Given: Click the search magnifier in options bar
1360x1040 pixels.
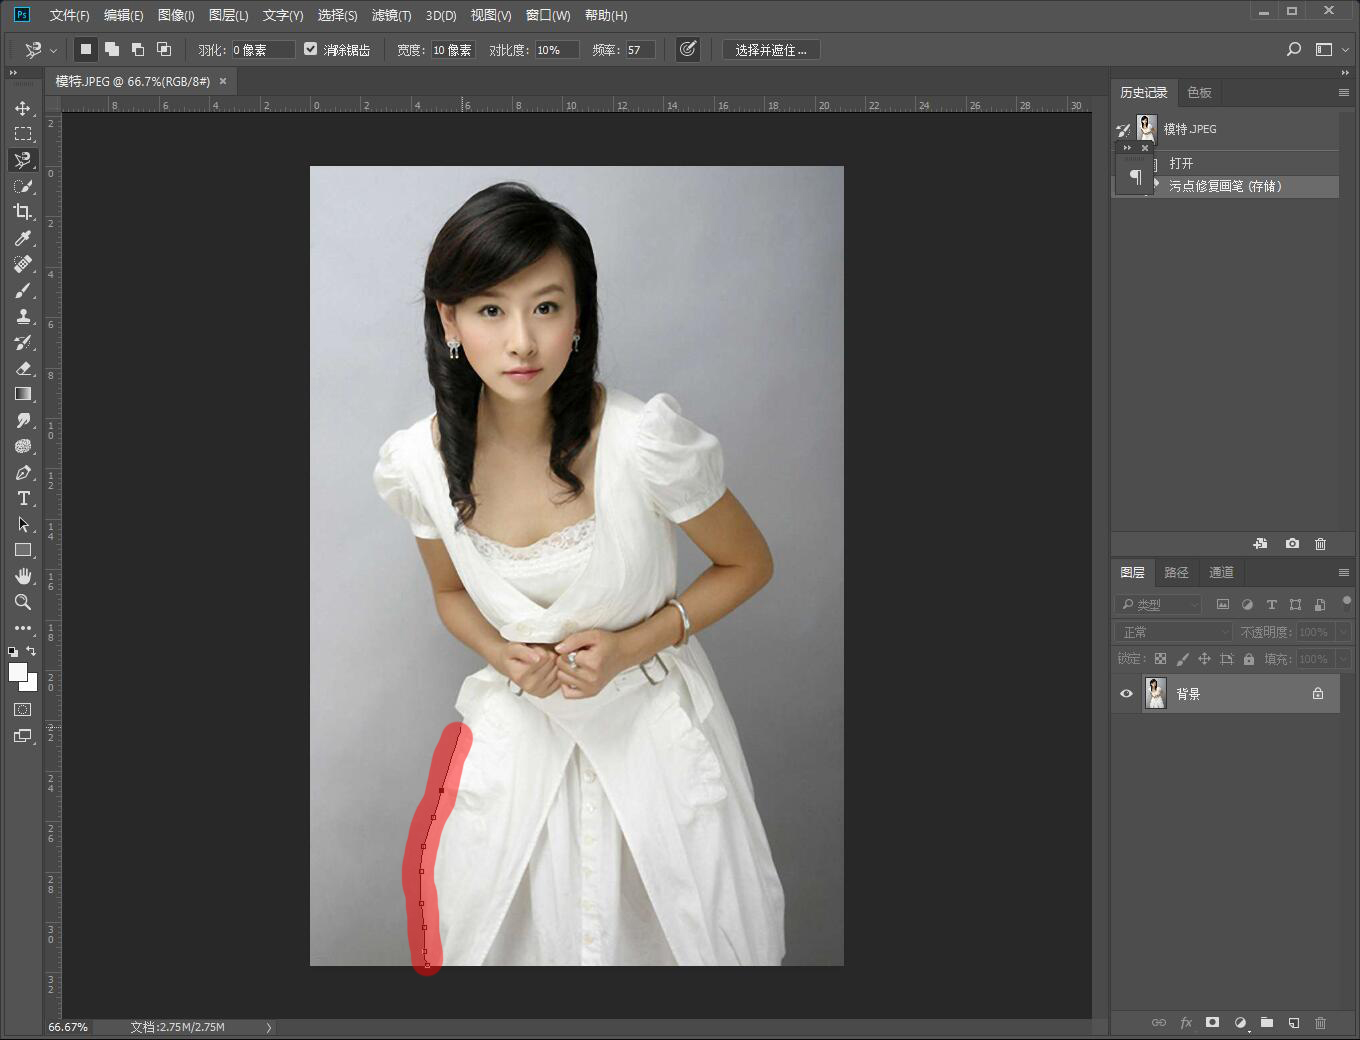Looking at the screenshot, I should pyautogui.click(x=1294, y=49).
